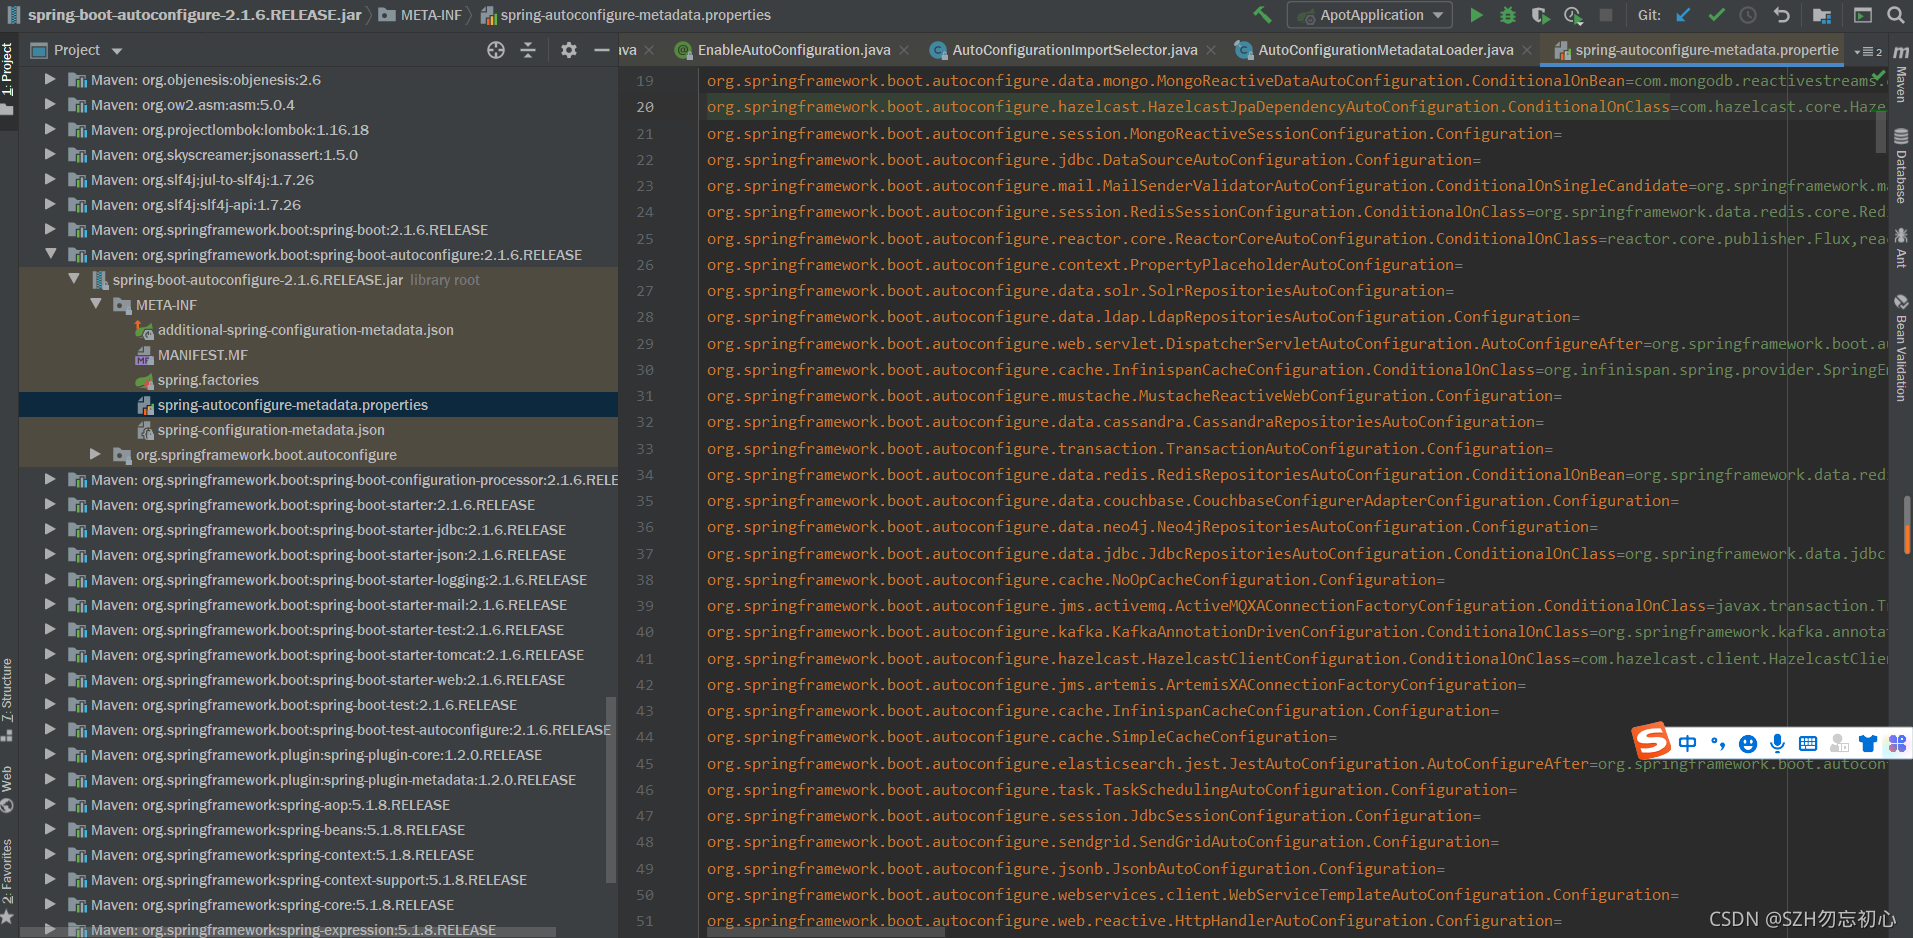Hide the Project panel with minus icon
This screenshot has width=1913, height=938.
[601, 50]
